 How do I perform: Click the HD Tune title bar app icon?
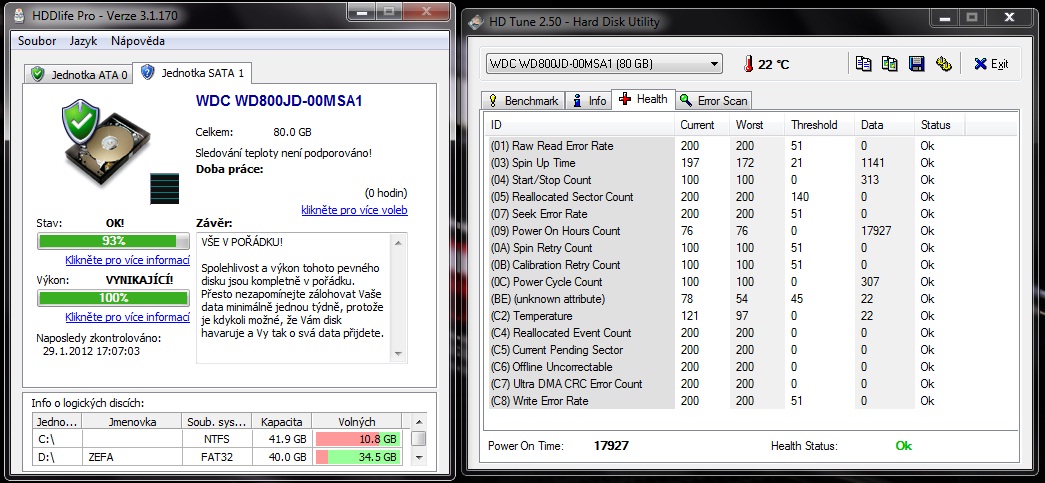476,21
